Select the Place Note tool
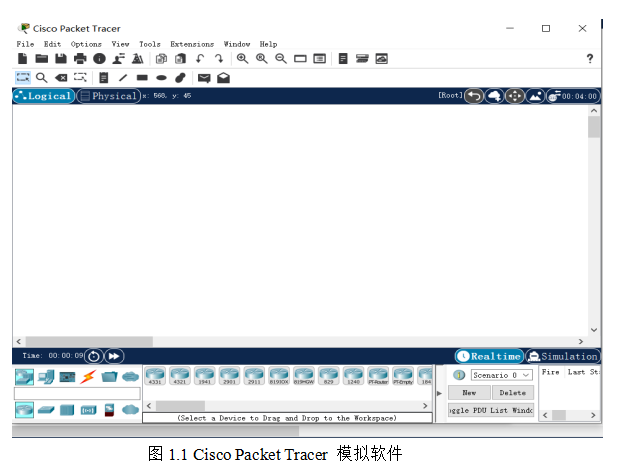Image resolution: width=617 pixels, height=472 pixels. (x=103, y=78)
